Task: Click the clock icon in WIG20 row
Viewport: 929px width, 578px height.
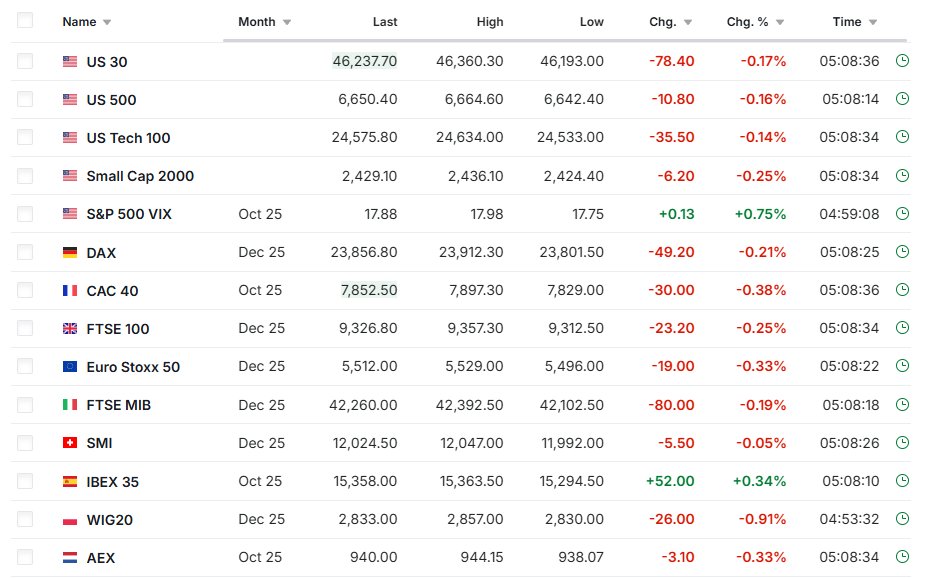Action: click(x=902, y=519)
